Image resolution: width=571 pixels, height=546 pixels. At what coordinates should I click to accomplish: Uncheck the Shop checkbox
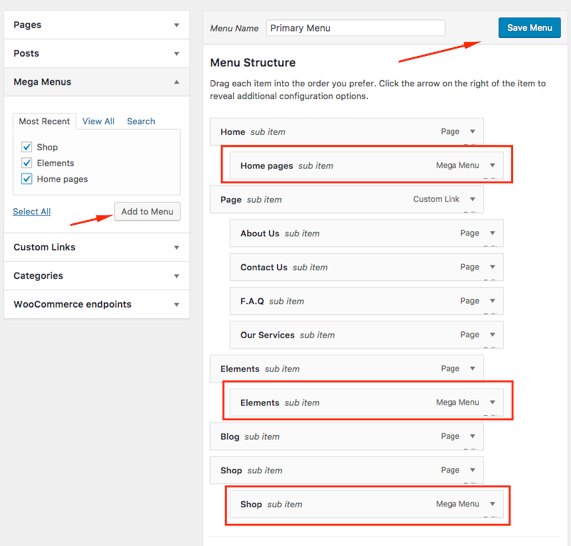pos(27,147)
